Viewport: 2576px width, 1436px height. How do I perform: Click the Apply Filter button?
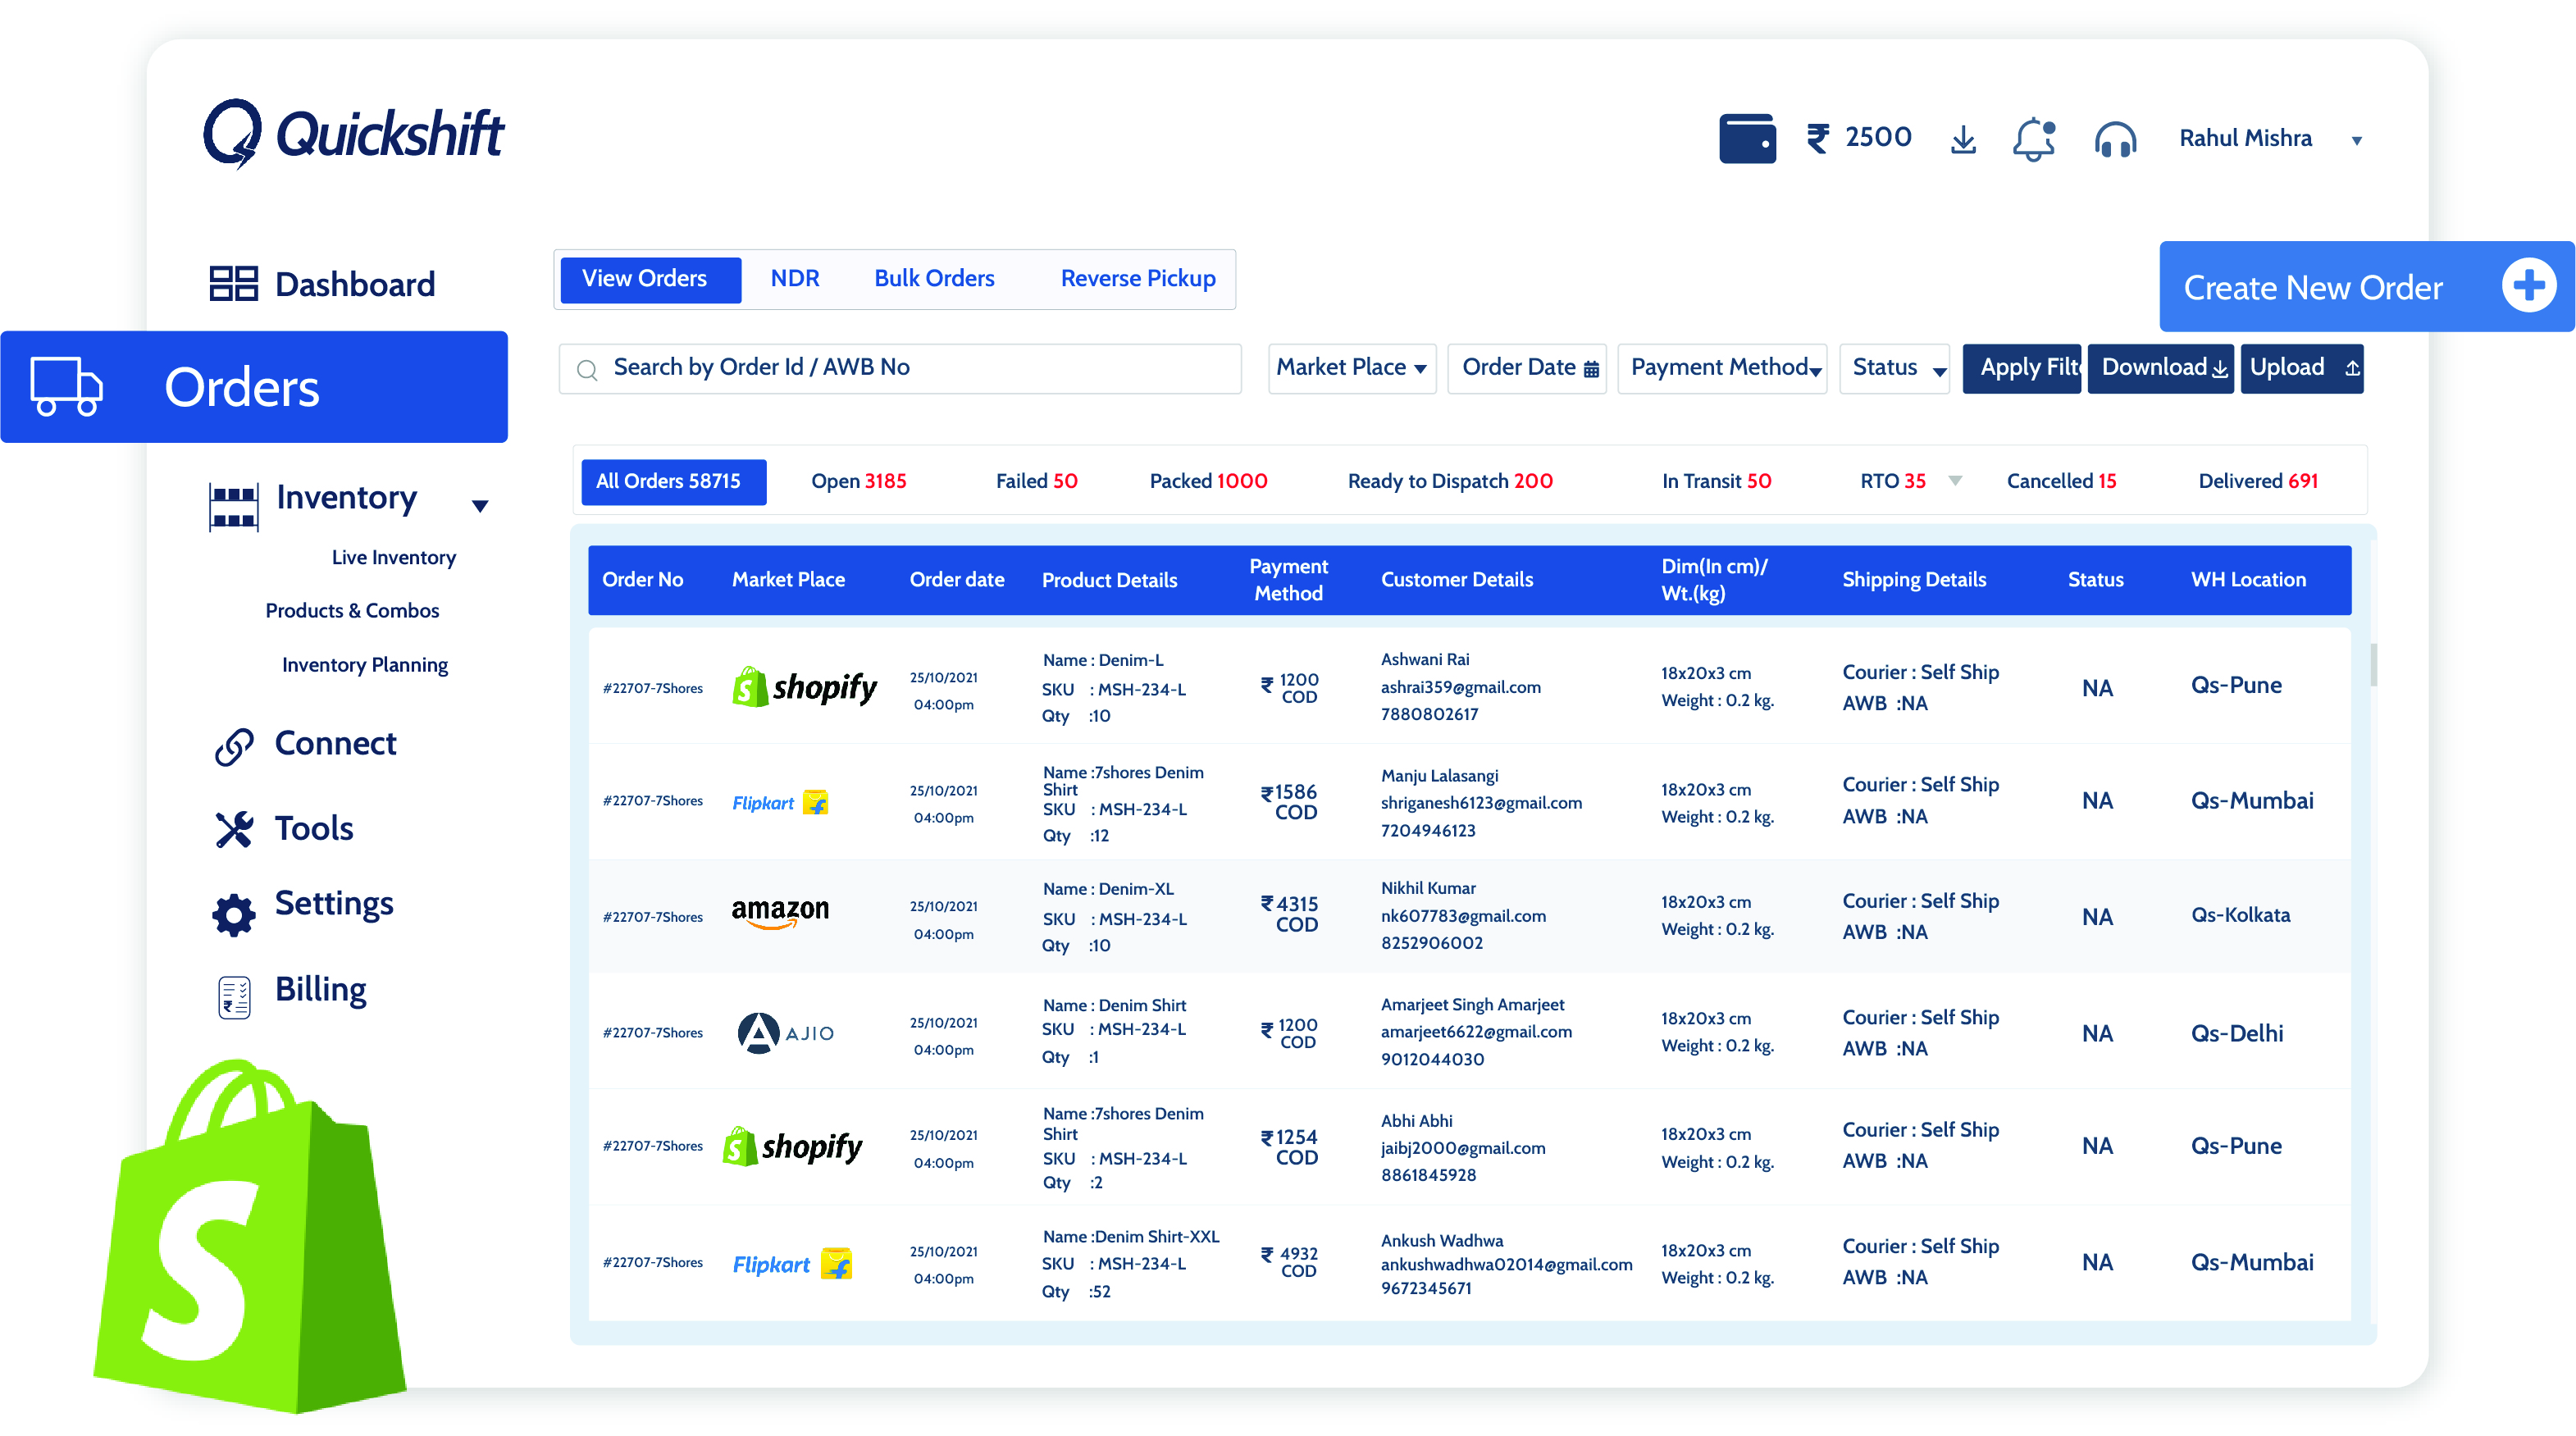[2022, 368]
